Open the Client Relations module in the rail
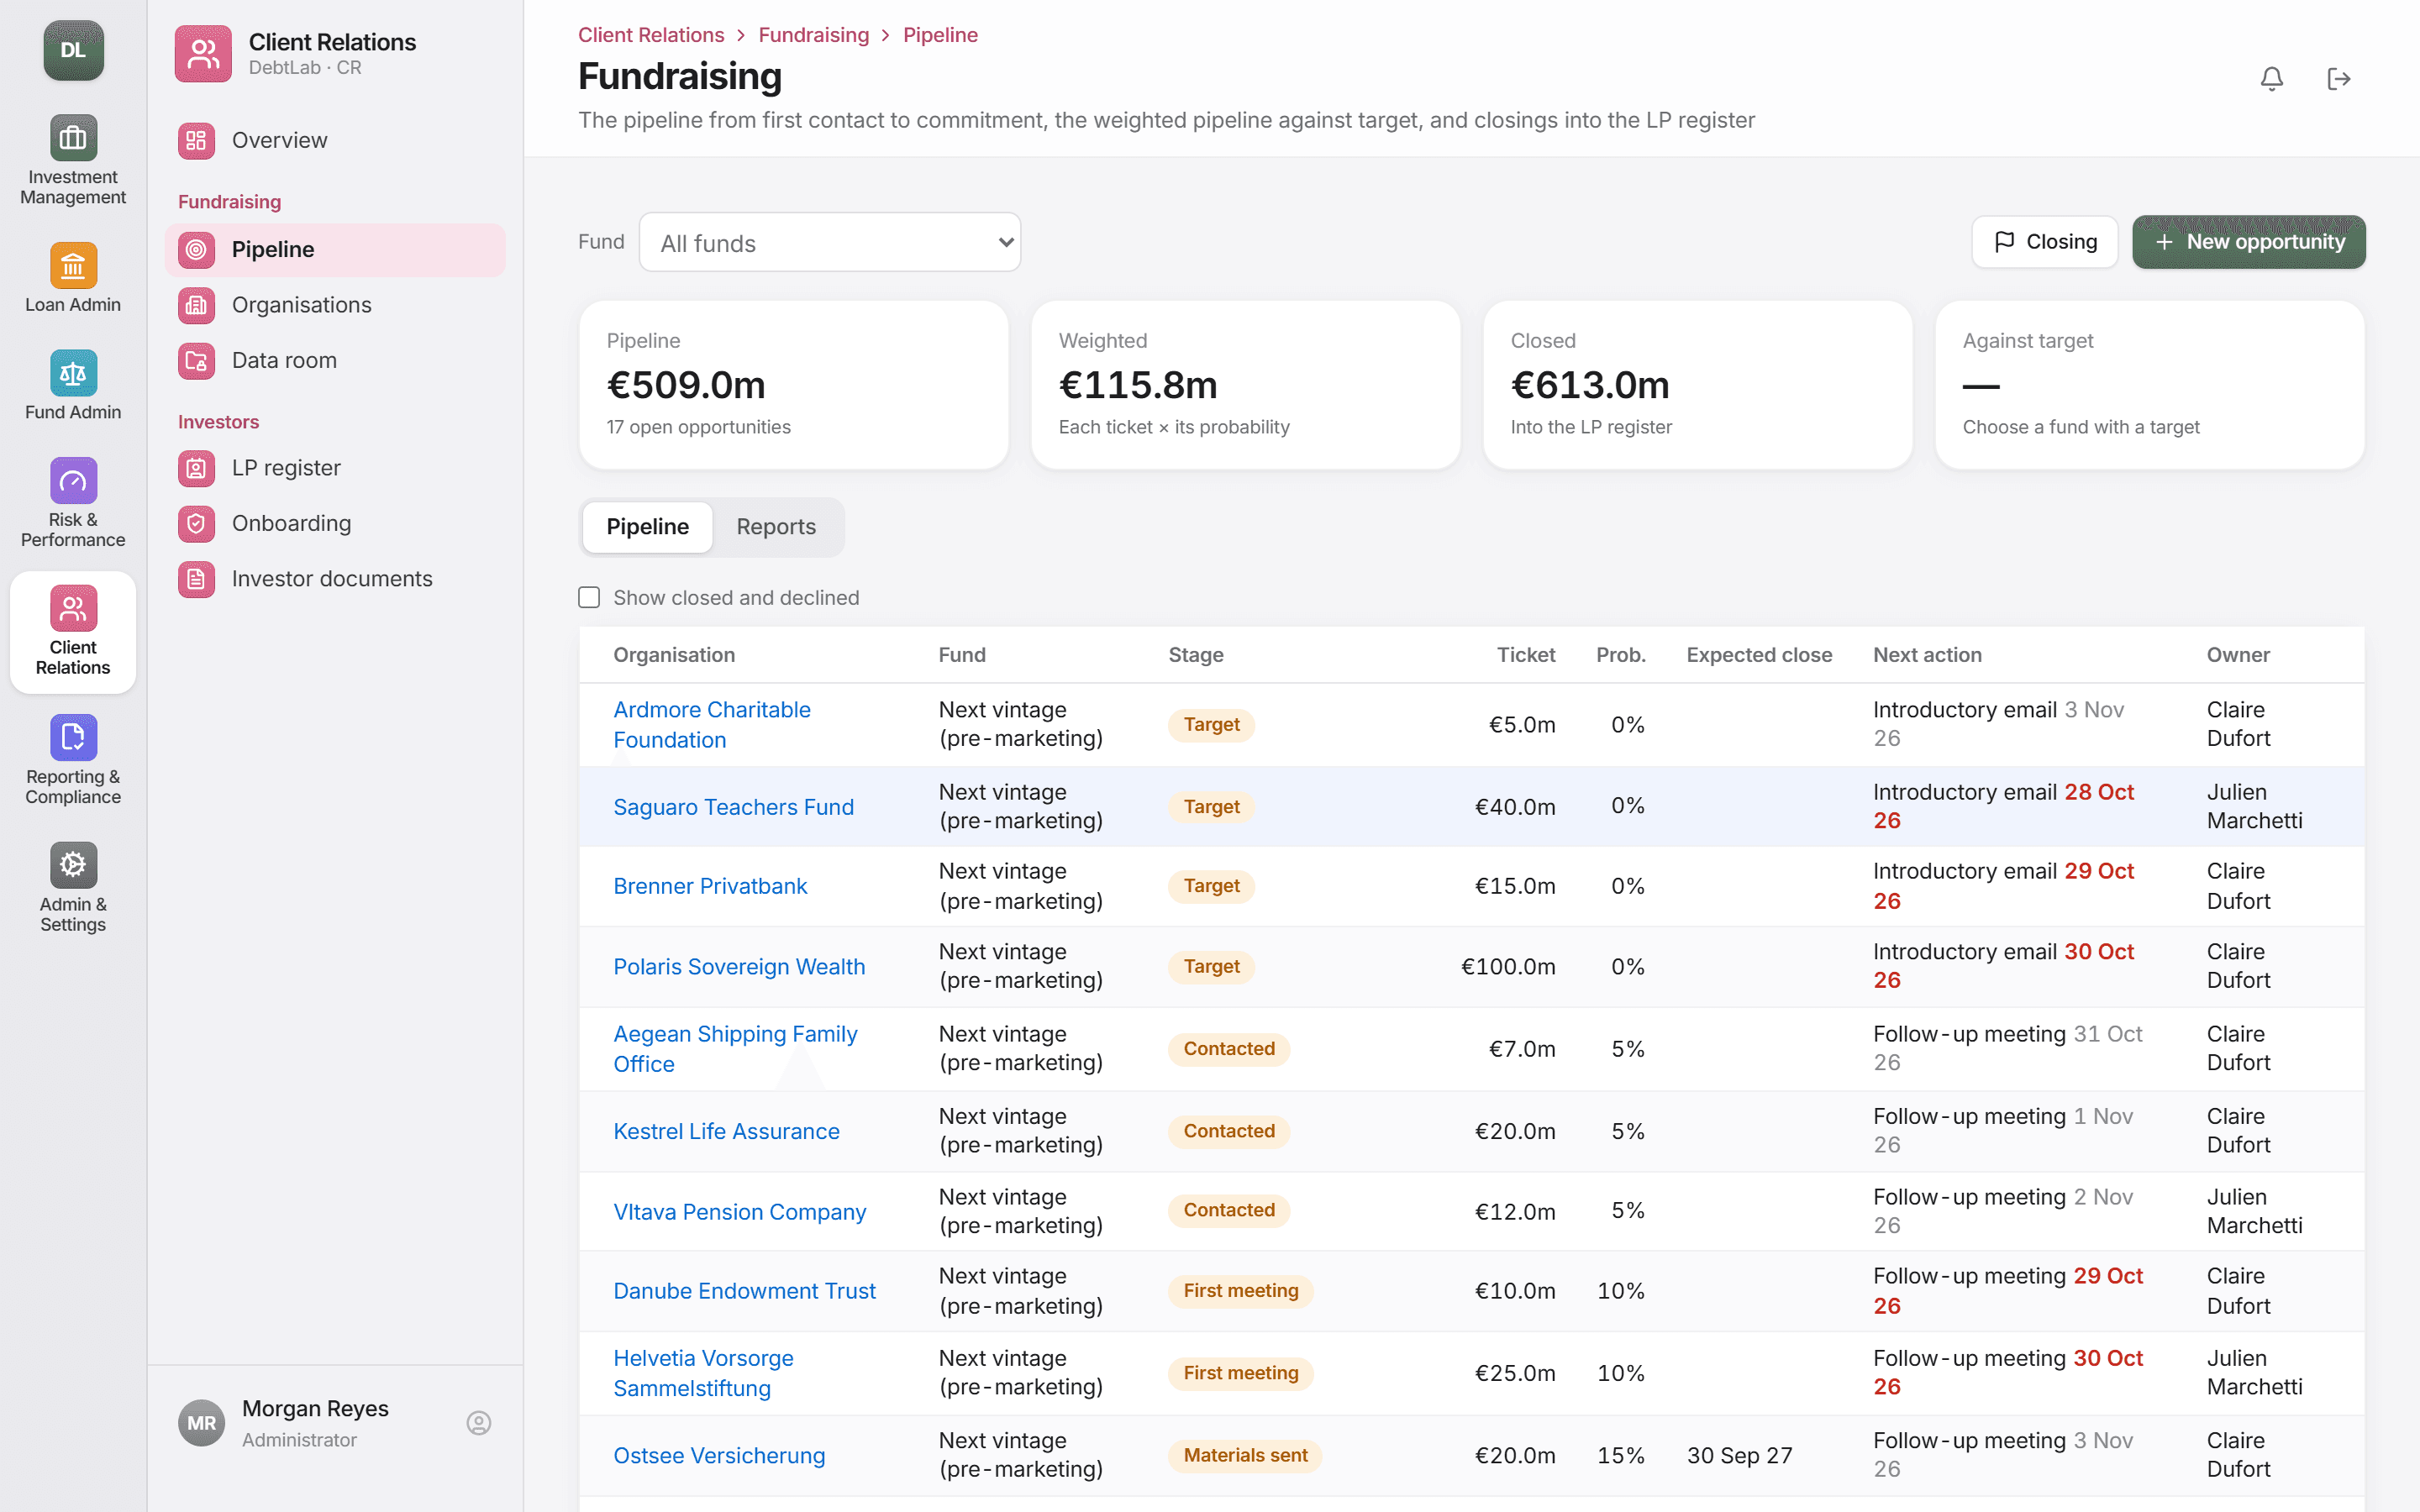Screen dimensions: 2420x1512 (x=73, y=632)
